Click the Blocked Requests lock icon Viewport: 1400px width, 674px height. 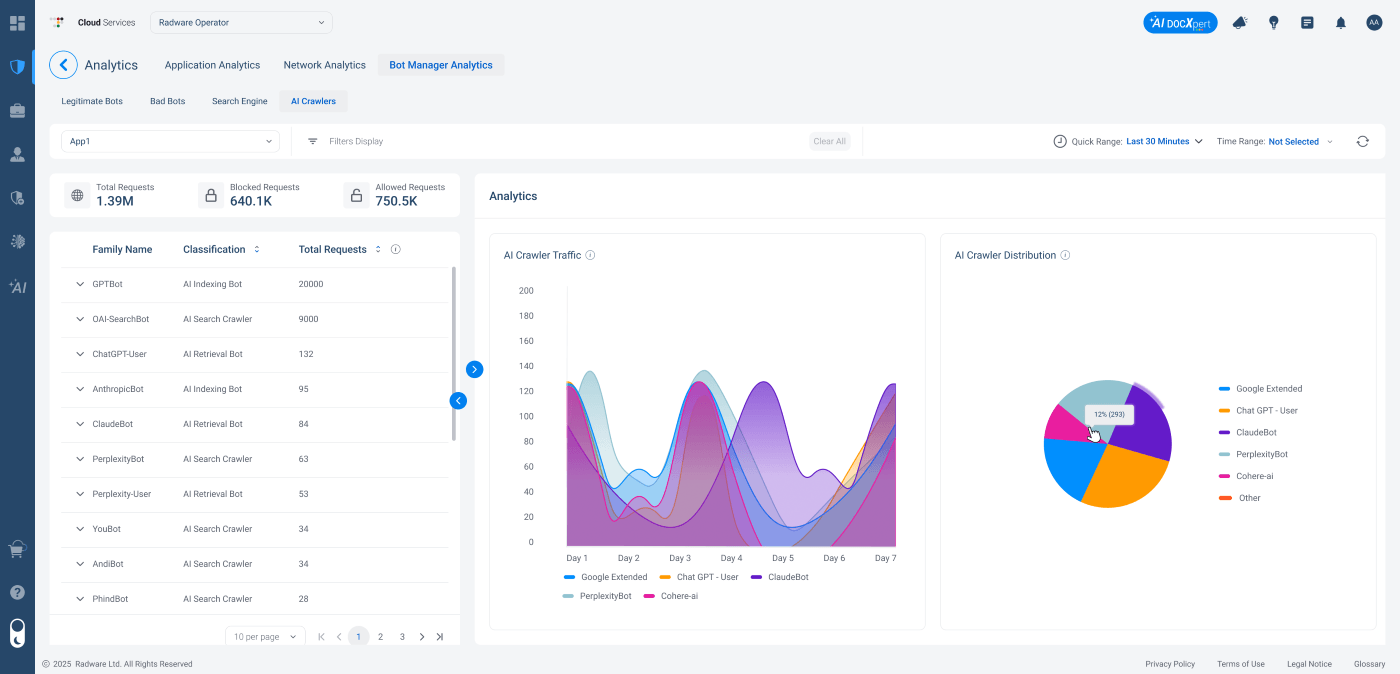tap(211, 195)
